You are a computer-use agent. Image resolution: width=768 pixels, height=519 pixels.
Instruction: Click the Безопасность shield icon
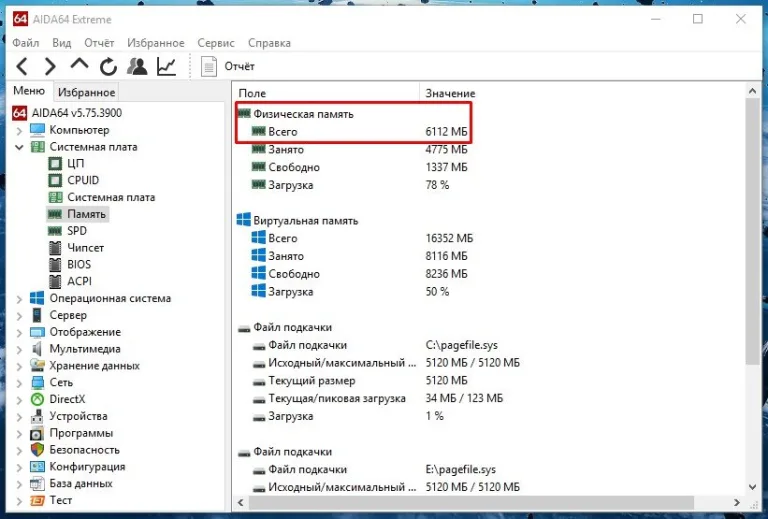37,450
